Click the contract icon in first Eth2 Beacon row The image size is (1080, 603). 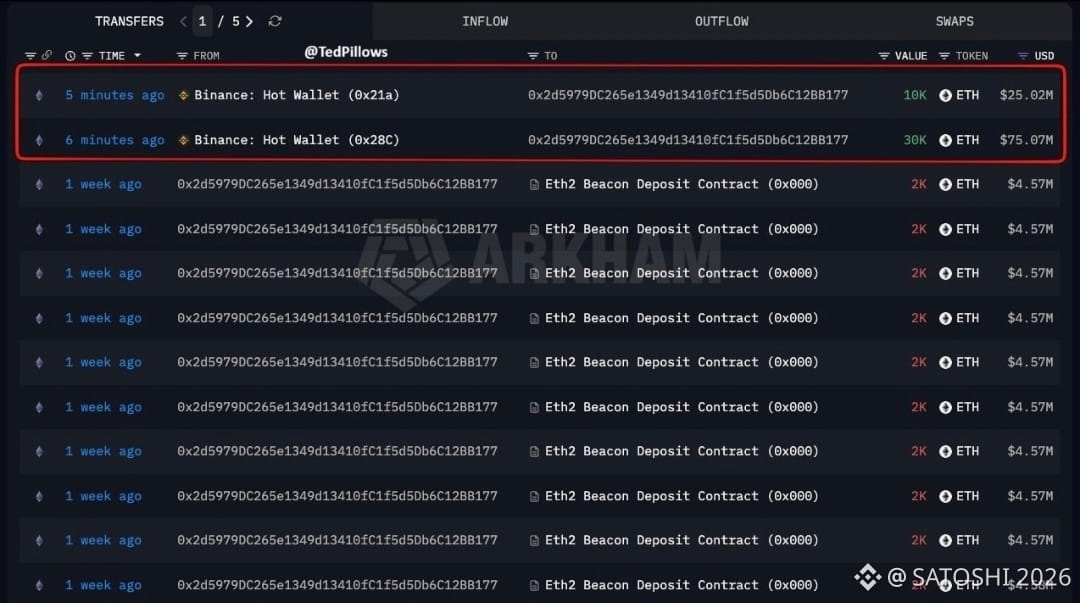534,185
